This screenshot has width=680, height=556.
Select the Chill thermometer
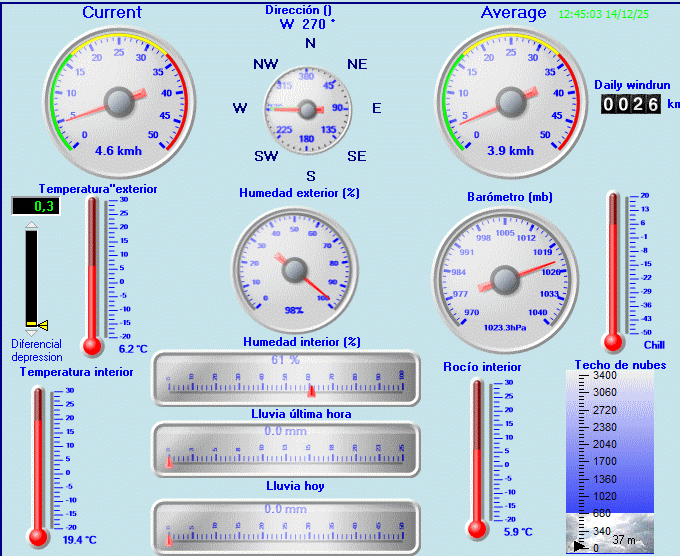click(x=613, y=270)
